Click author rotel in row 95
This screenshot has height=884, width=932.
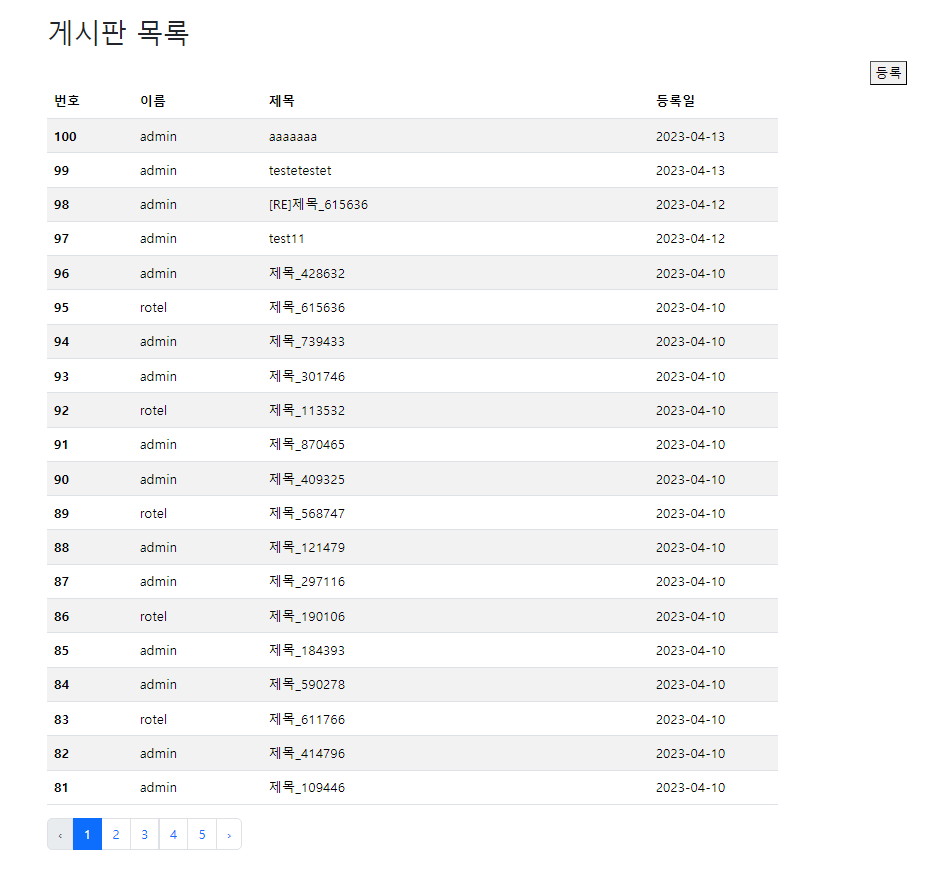point(153,307)
